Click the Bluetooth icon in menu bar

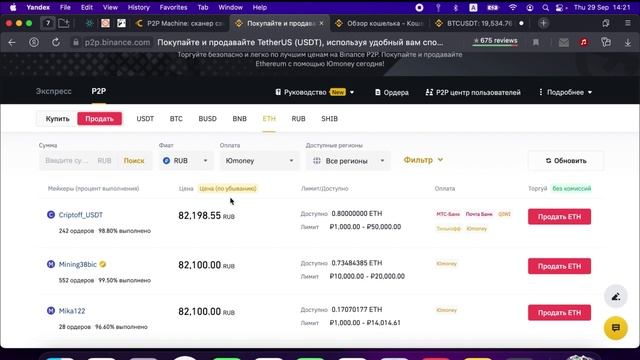(456, 7)
